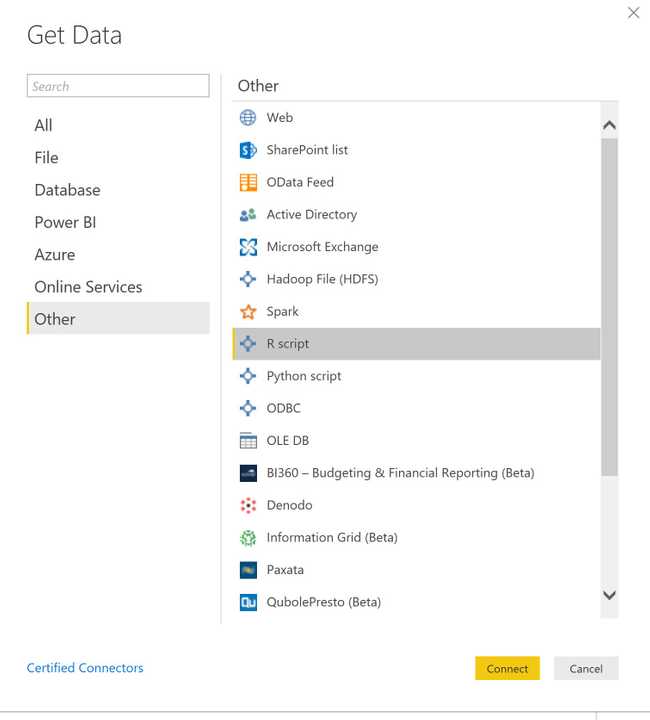The height and width of the screenshot is (720, 650).
Task: Pick the Microsoft Exchange text label
Action: 323,247
